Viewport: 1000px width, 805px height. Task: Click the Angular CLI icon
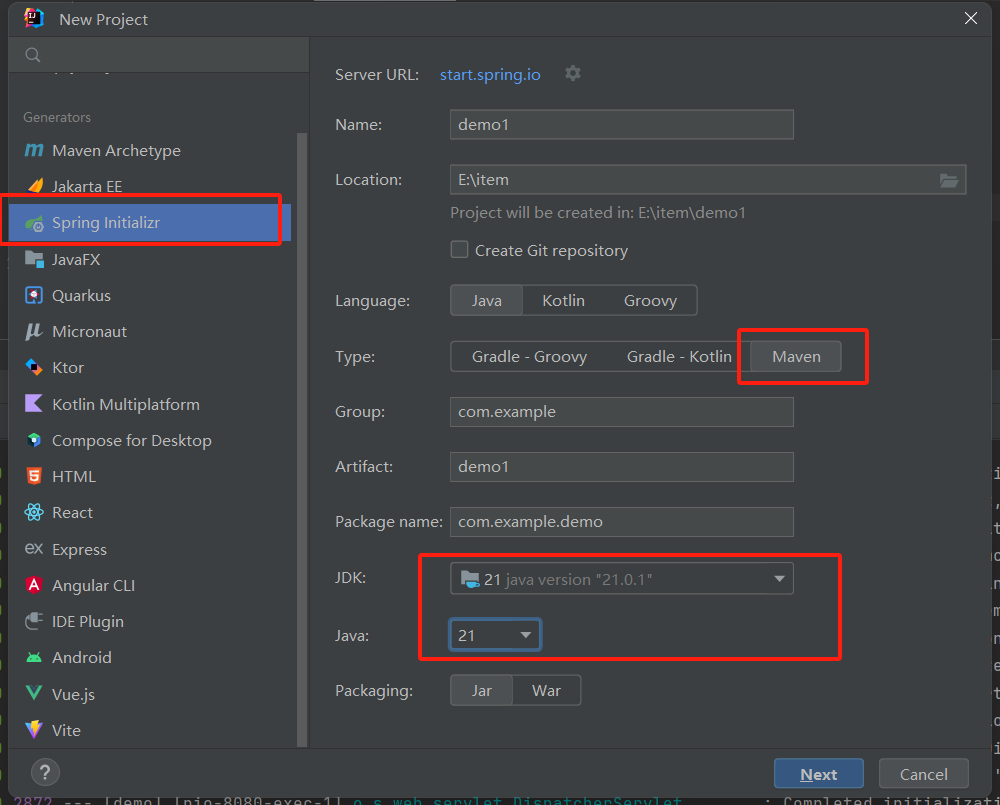point(34,585)
